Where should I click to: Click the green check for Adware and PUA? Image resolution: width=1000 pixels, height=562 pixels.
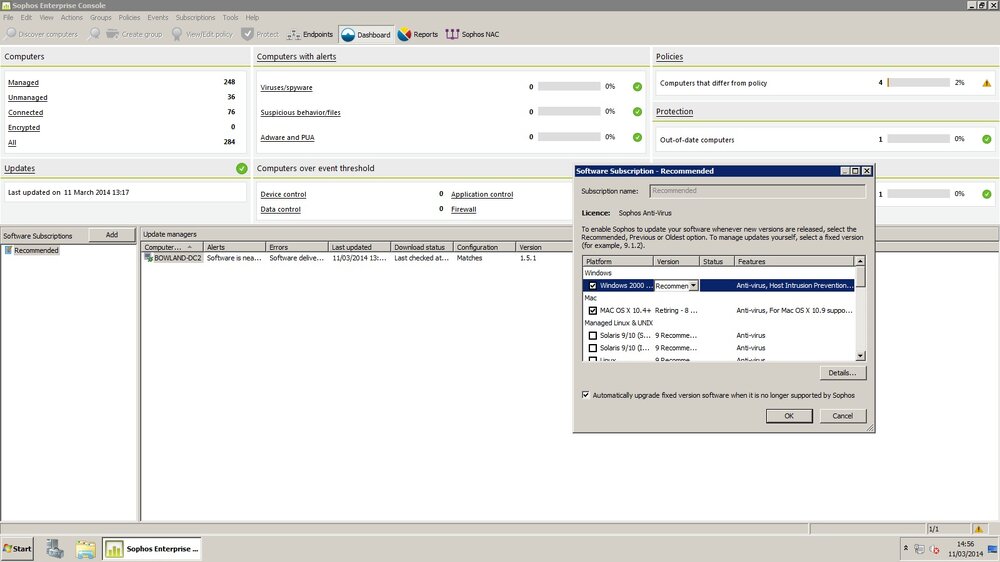click(x=637, y=137)
